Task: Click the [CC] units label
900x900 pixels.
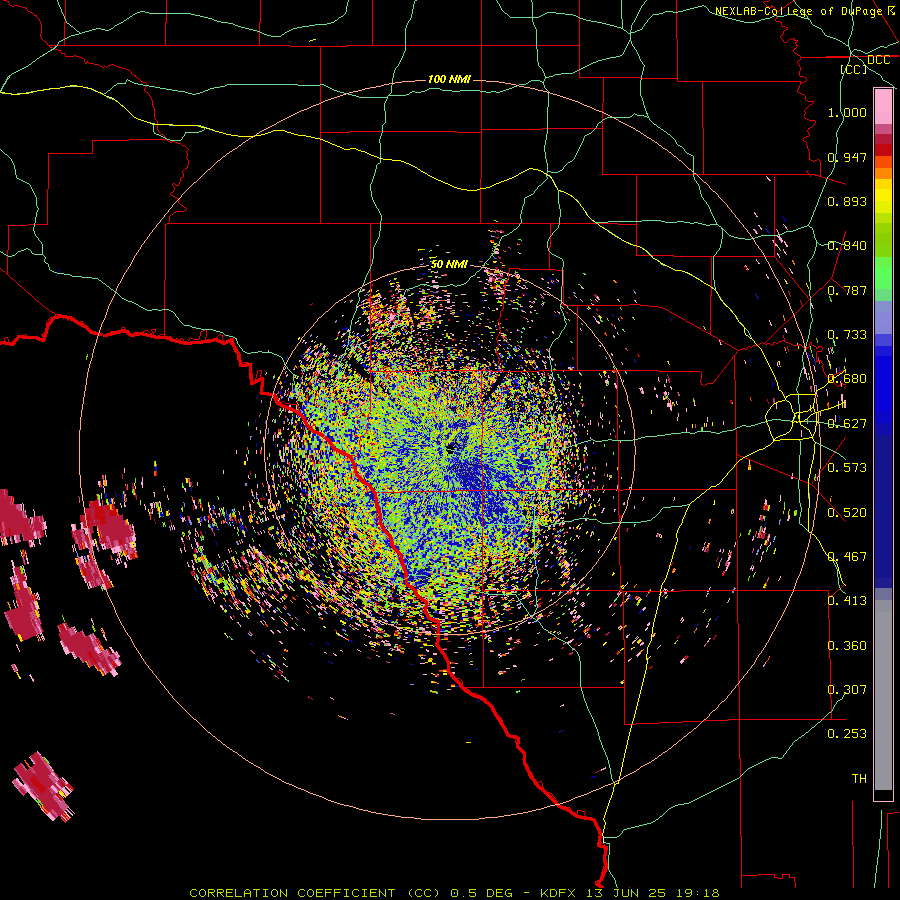Action: [x=854, y=69]
